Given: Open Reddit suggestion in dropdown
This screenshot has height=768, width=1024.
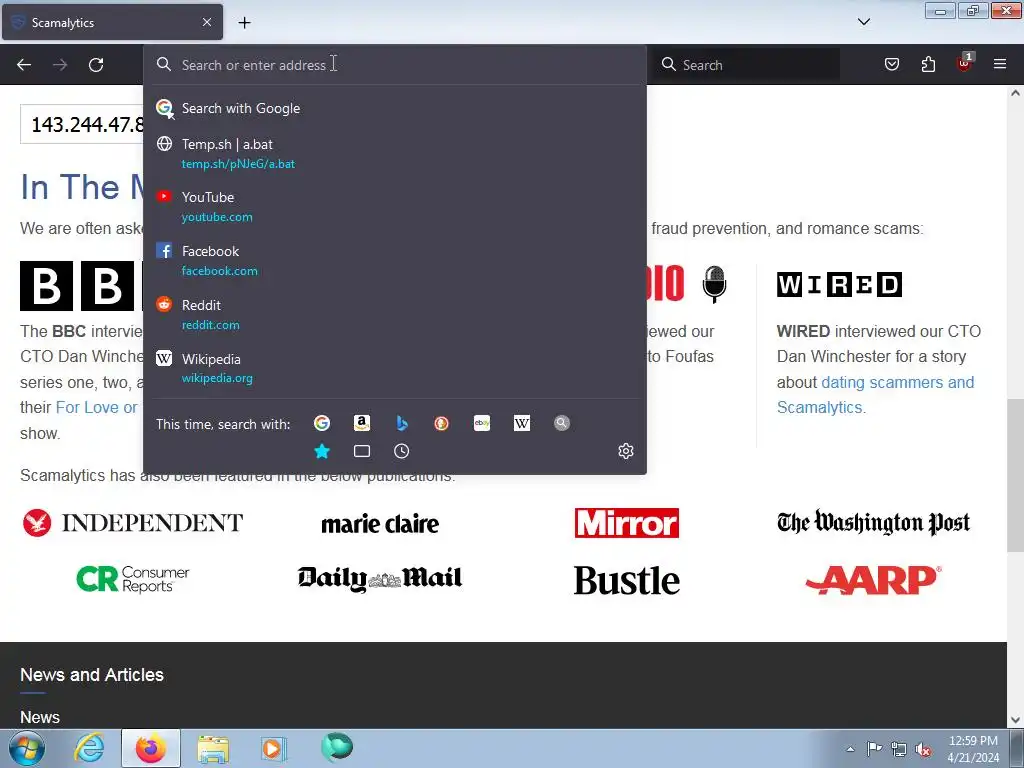Looking at the screenshot, I should (x=395, y=315).
